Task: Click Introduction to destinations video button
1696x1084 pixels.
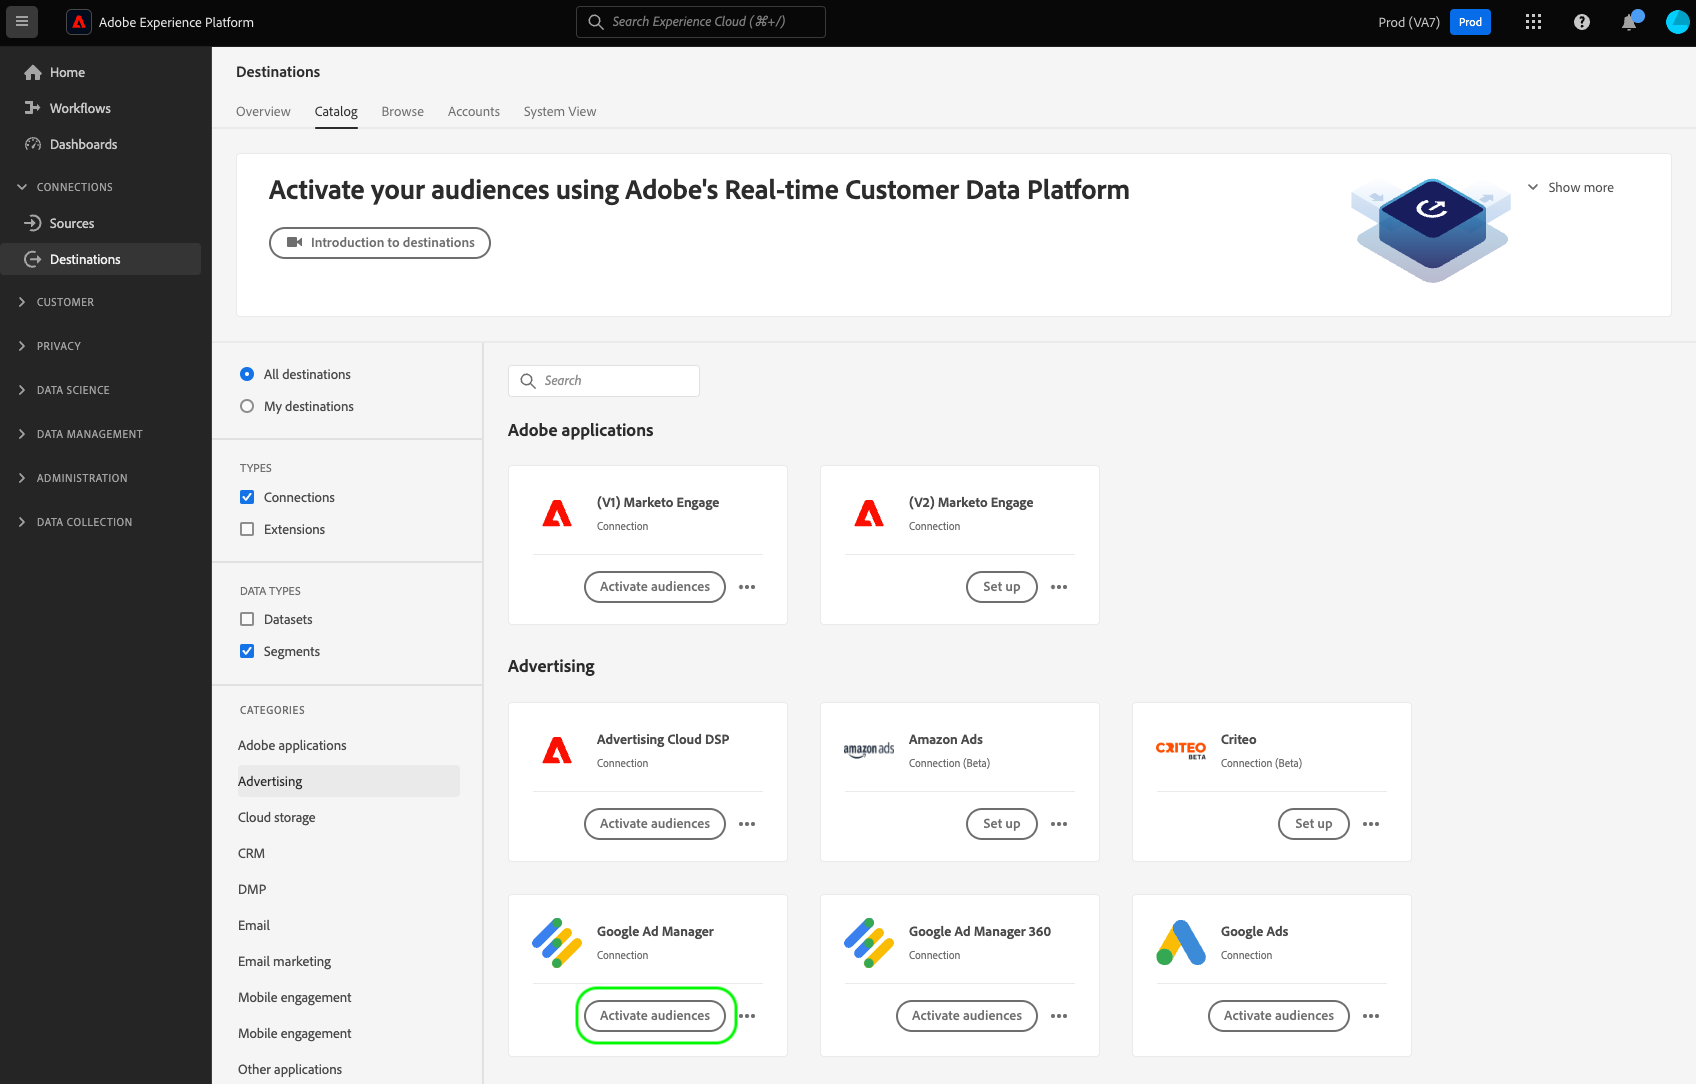Action: (x=380, y=243)
